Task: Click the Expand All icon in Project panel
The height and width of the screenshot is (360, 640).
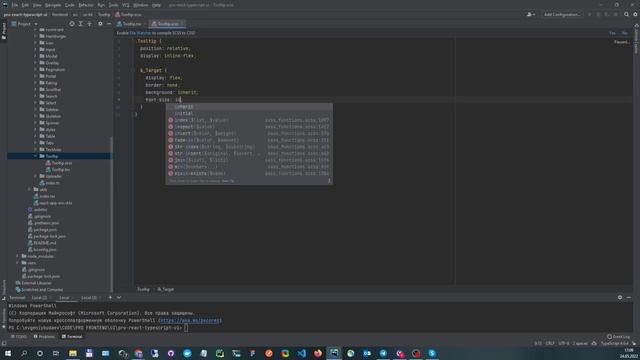Action: click(x=81, y=24)
